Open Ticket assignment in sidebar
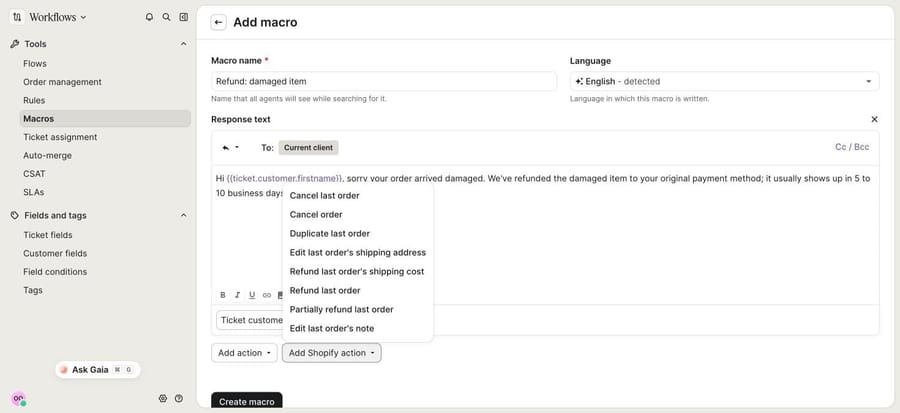 pos(60,137)
